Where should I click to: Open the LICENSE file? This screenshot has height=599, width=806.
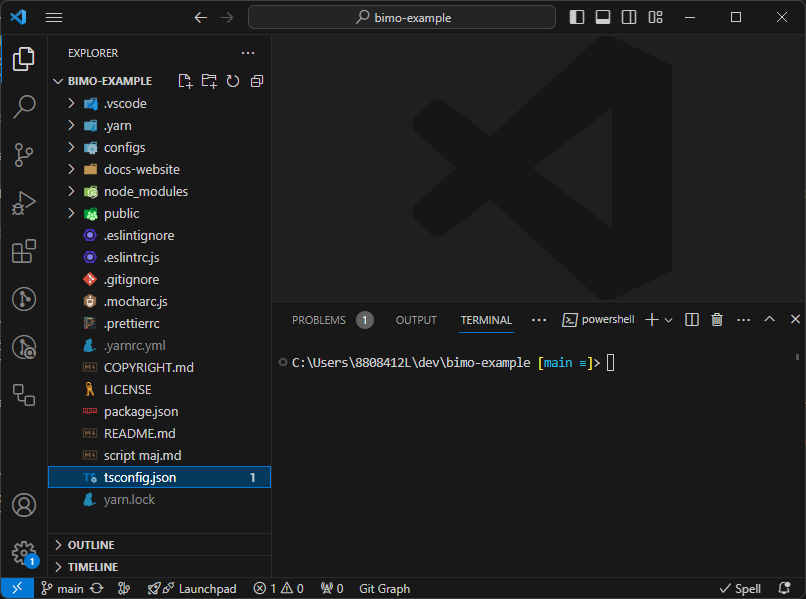pyautogui.click(x=159, y=389)
